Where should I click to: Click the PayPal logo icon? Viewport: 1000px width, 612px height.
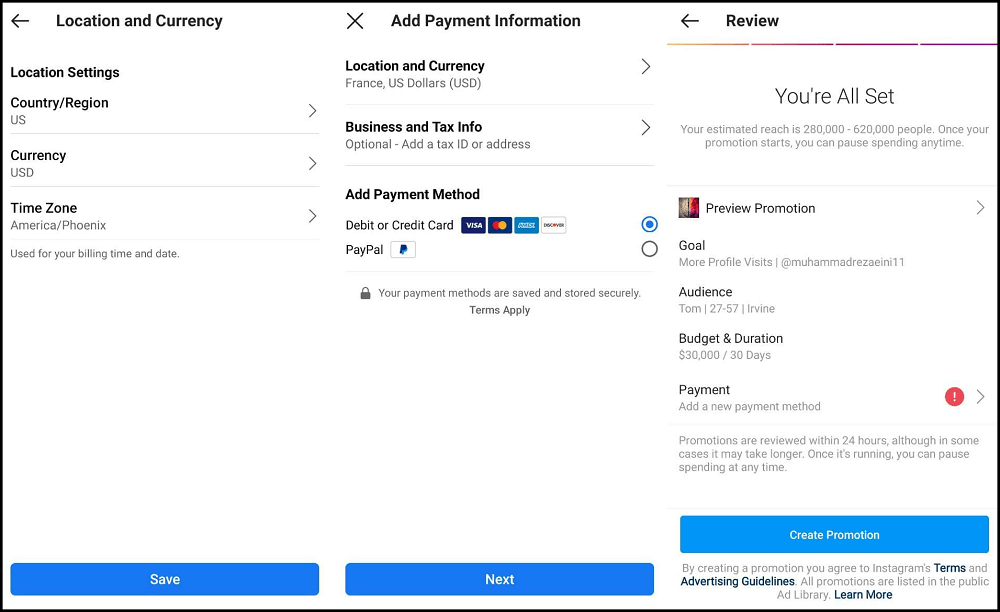403,250
